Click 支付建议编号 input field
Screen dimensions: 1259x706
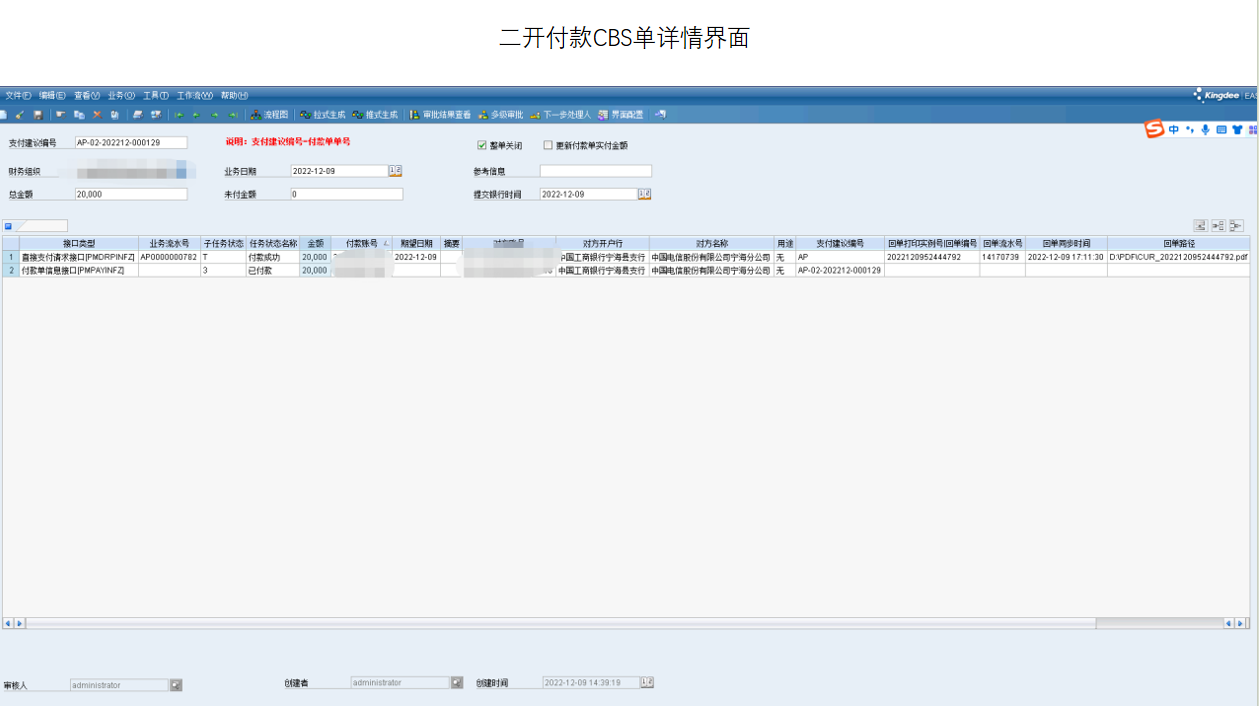click(131, 143)
